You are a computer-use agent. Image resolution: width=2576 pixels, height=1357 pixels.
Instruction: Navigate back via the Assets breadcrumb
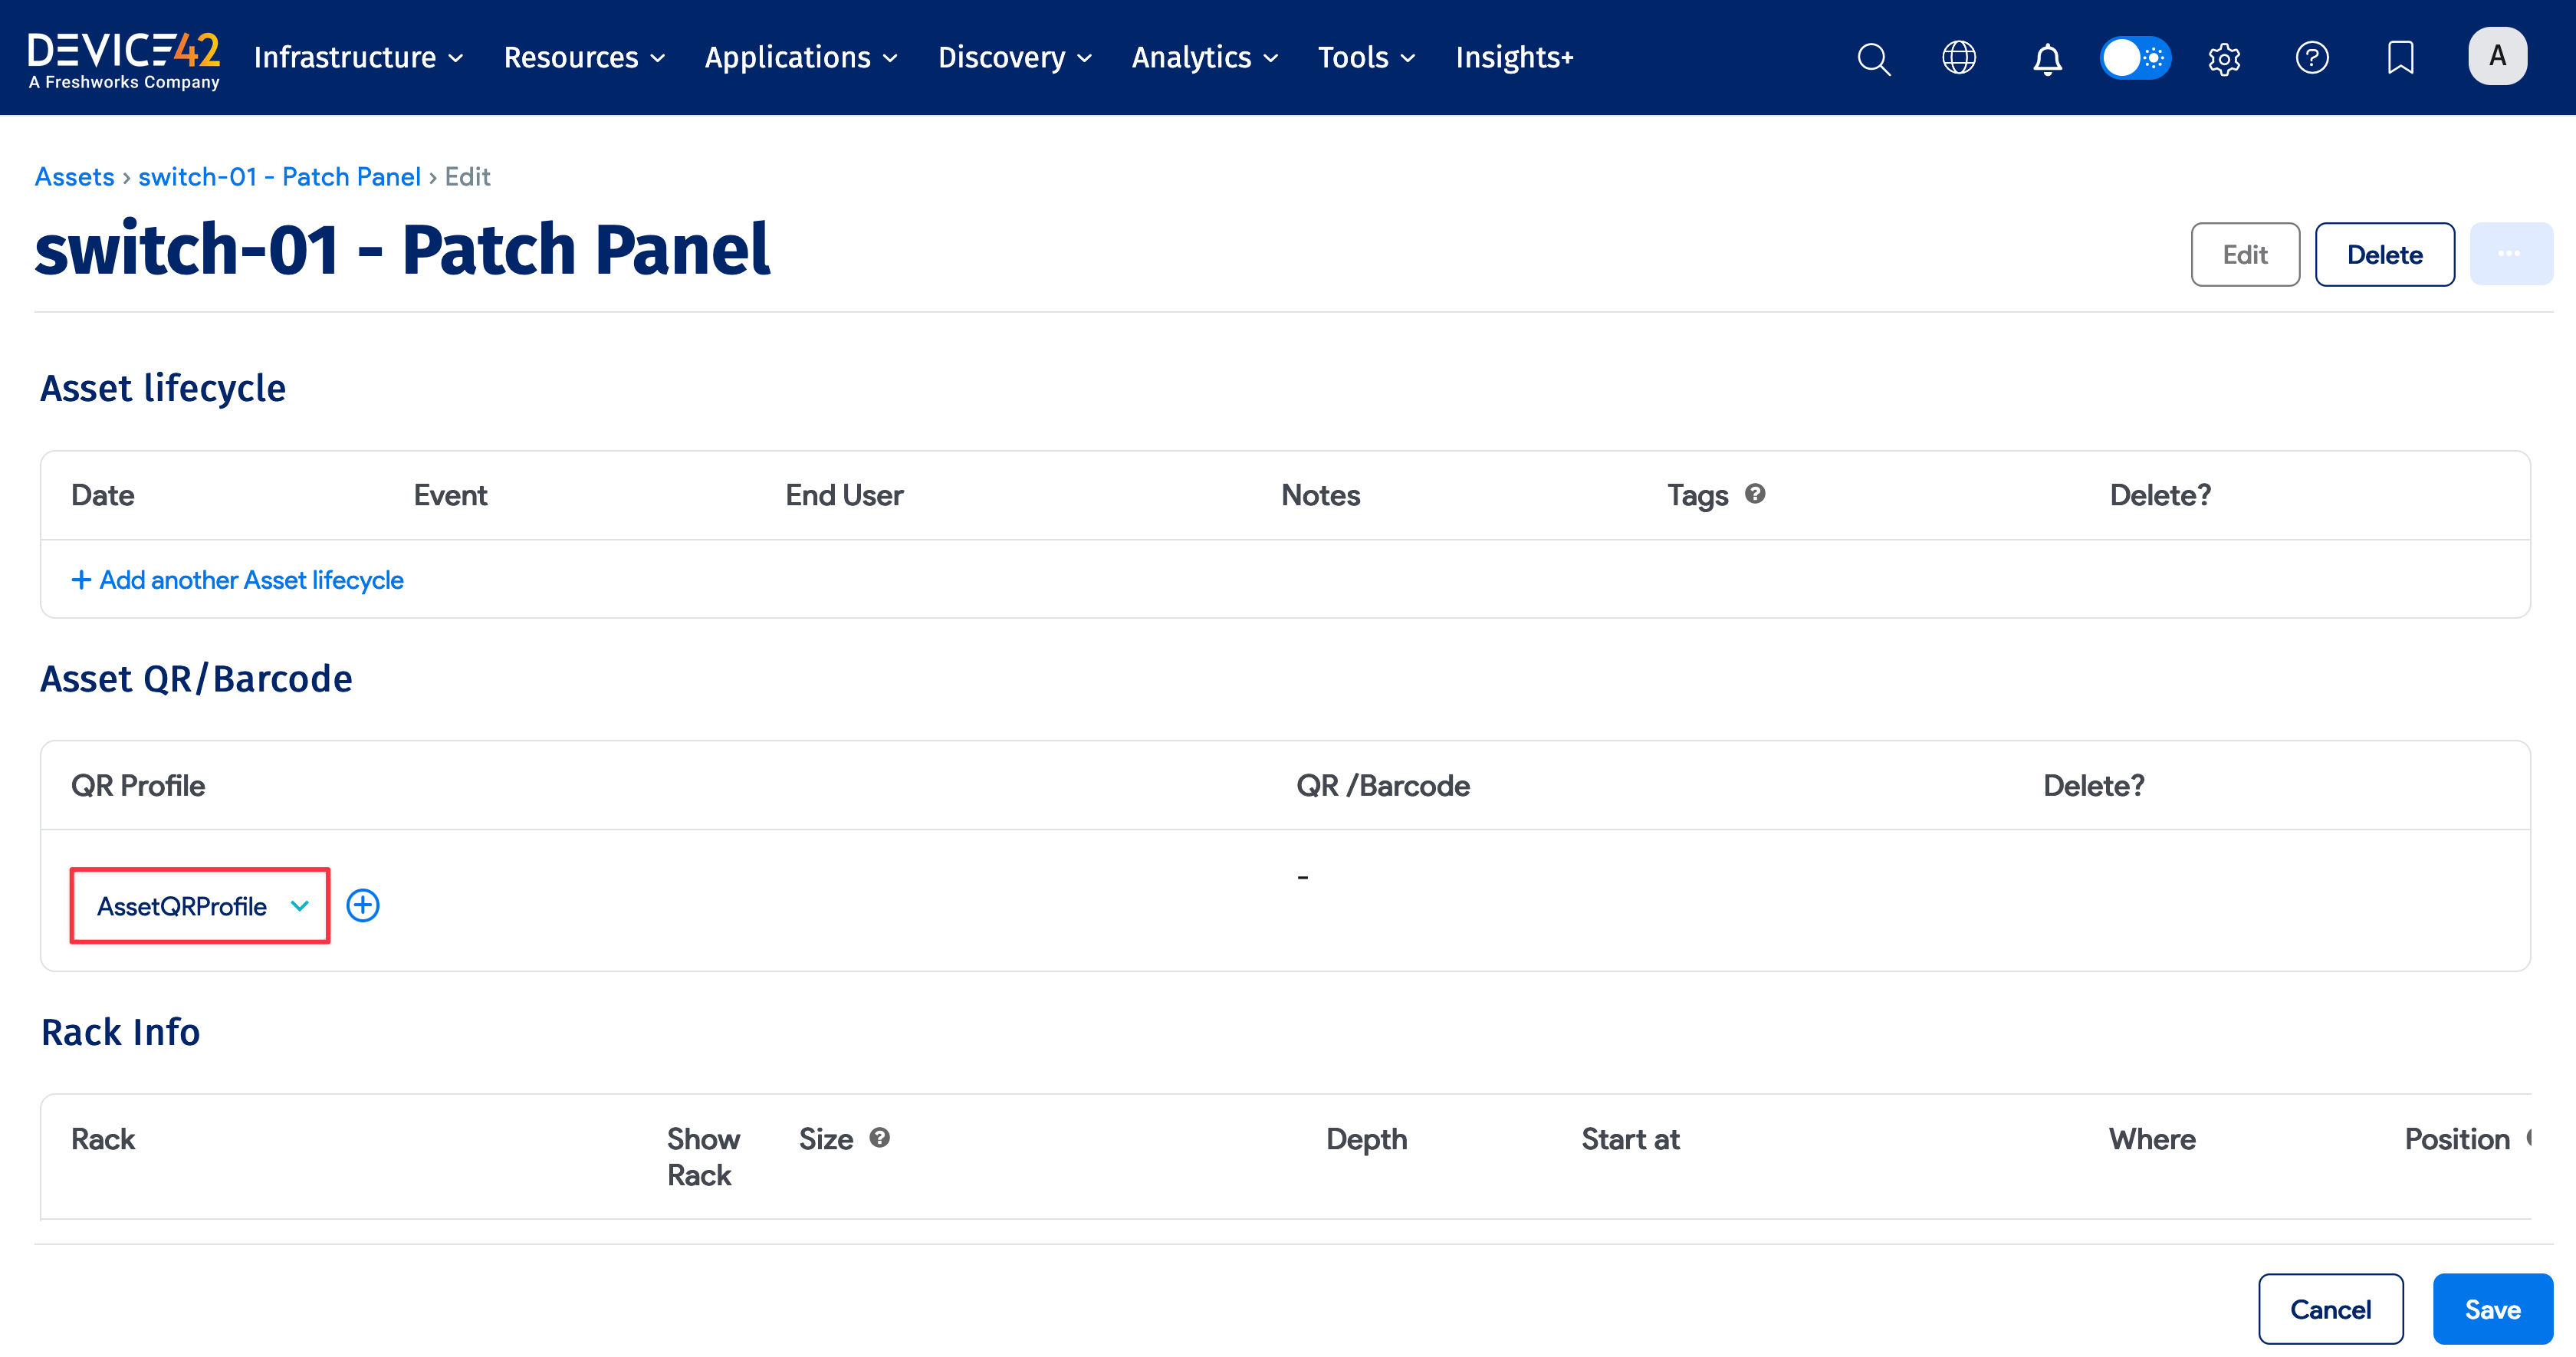[x=74, y=176]
